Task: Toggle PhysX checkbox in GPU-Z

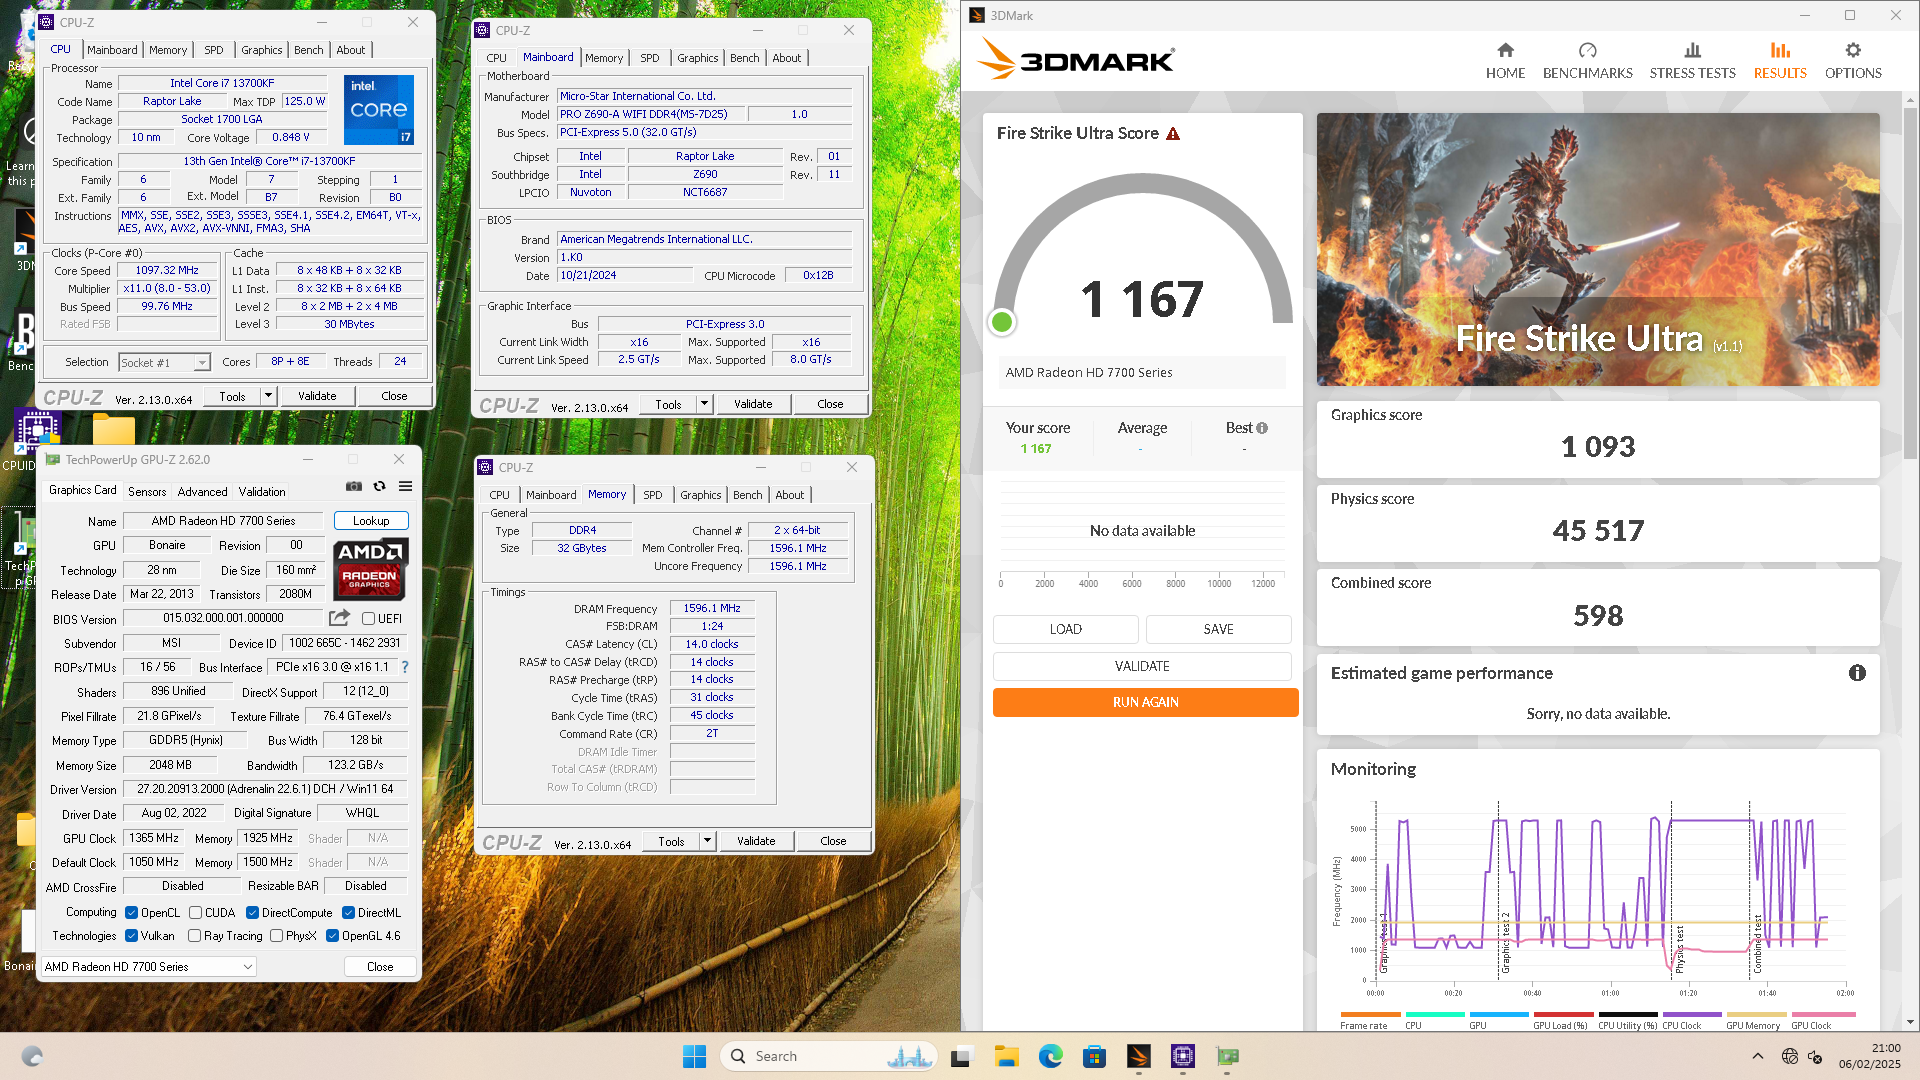Action: (x=276, y=936)
